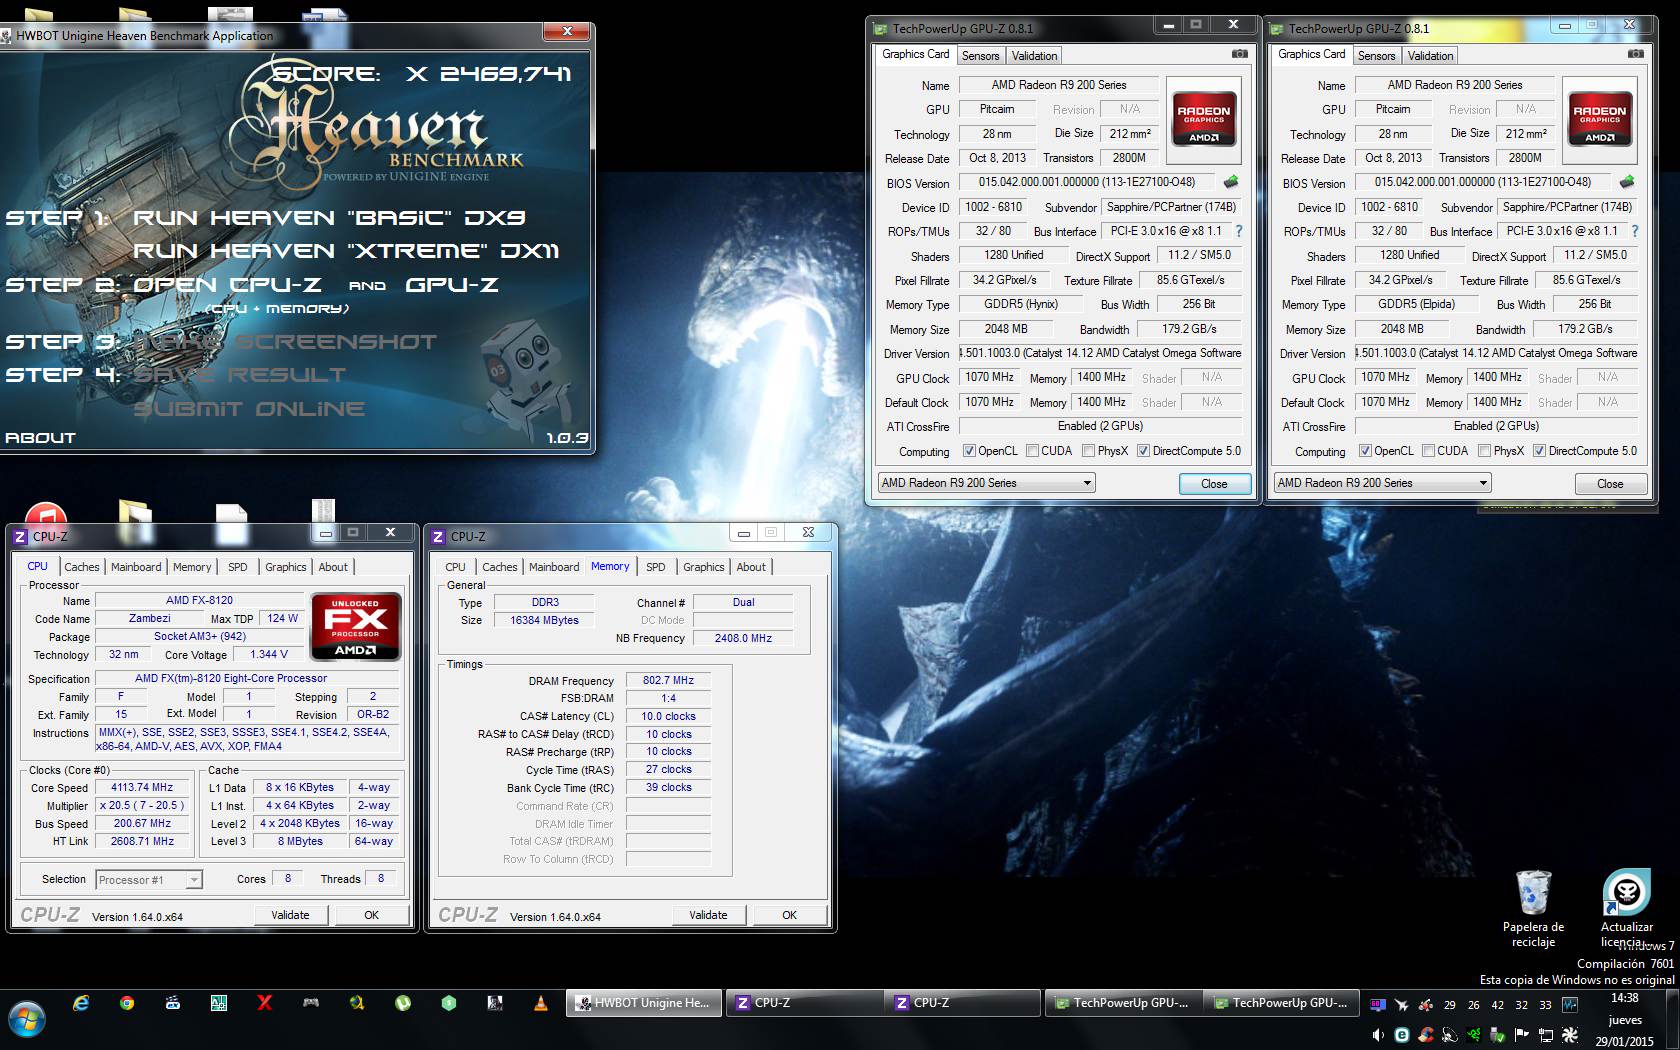The width and height of the screenshot is (1680, 1050).
Task: Open Mainboard tab in left CPU-Z window
Action: (x=136, y=567)
